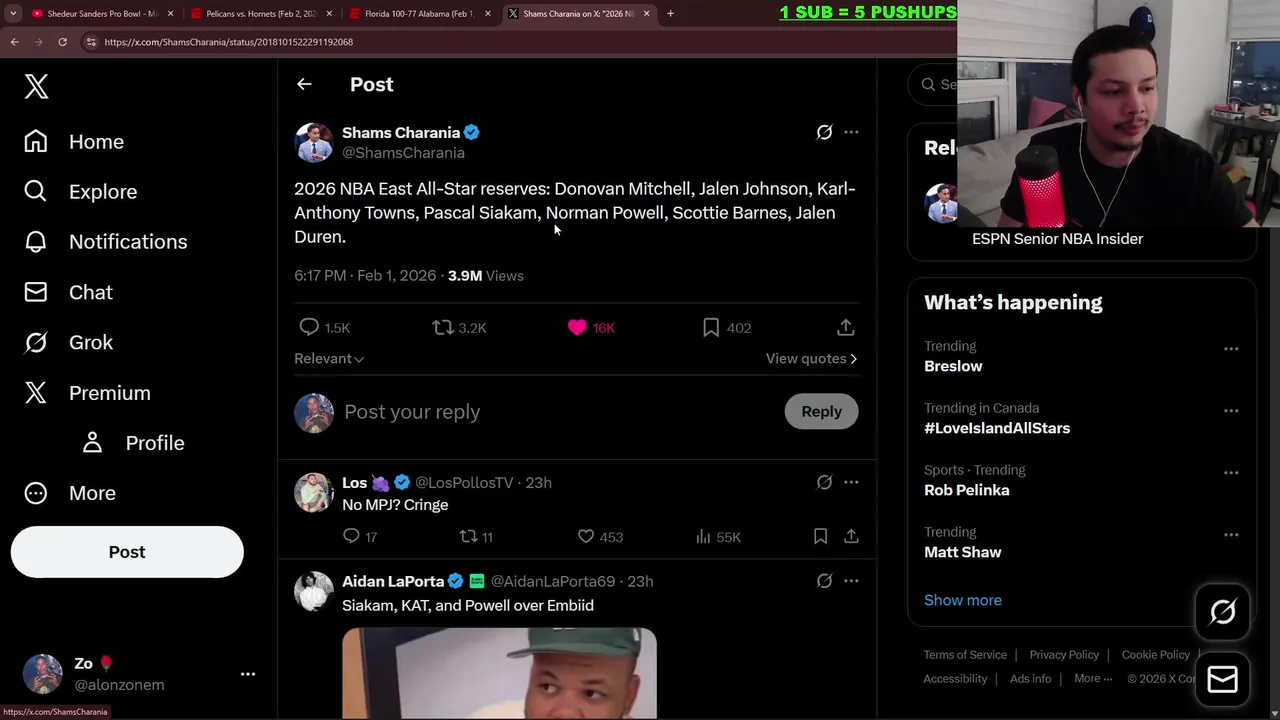Open @LosPollosTV handle link
The image size is (1280, 720).
(464, 482)
